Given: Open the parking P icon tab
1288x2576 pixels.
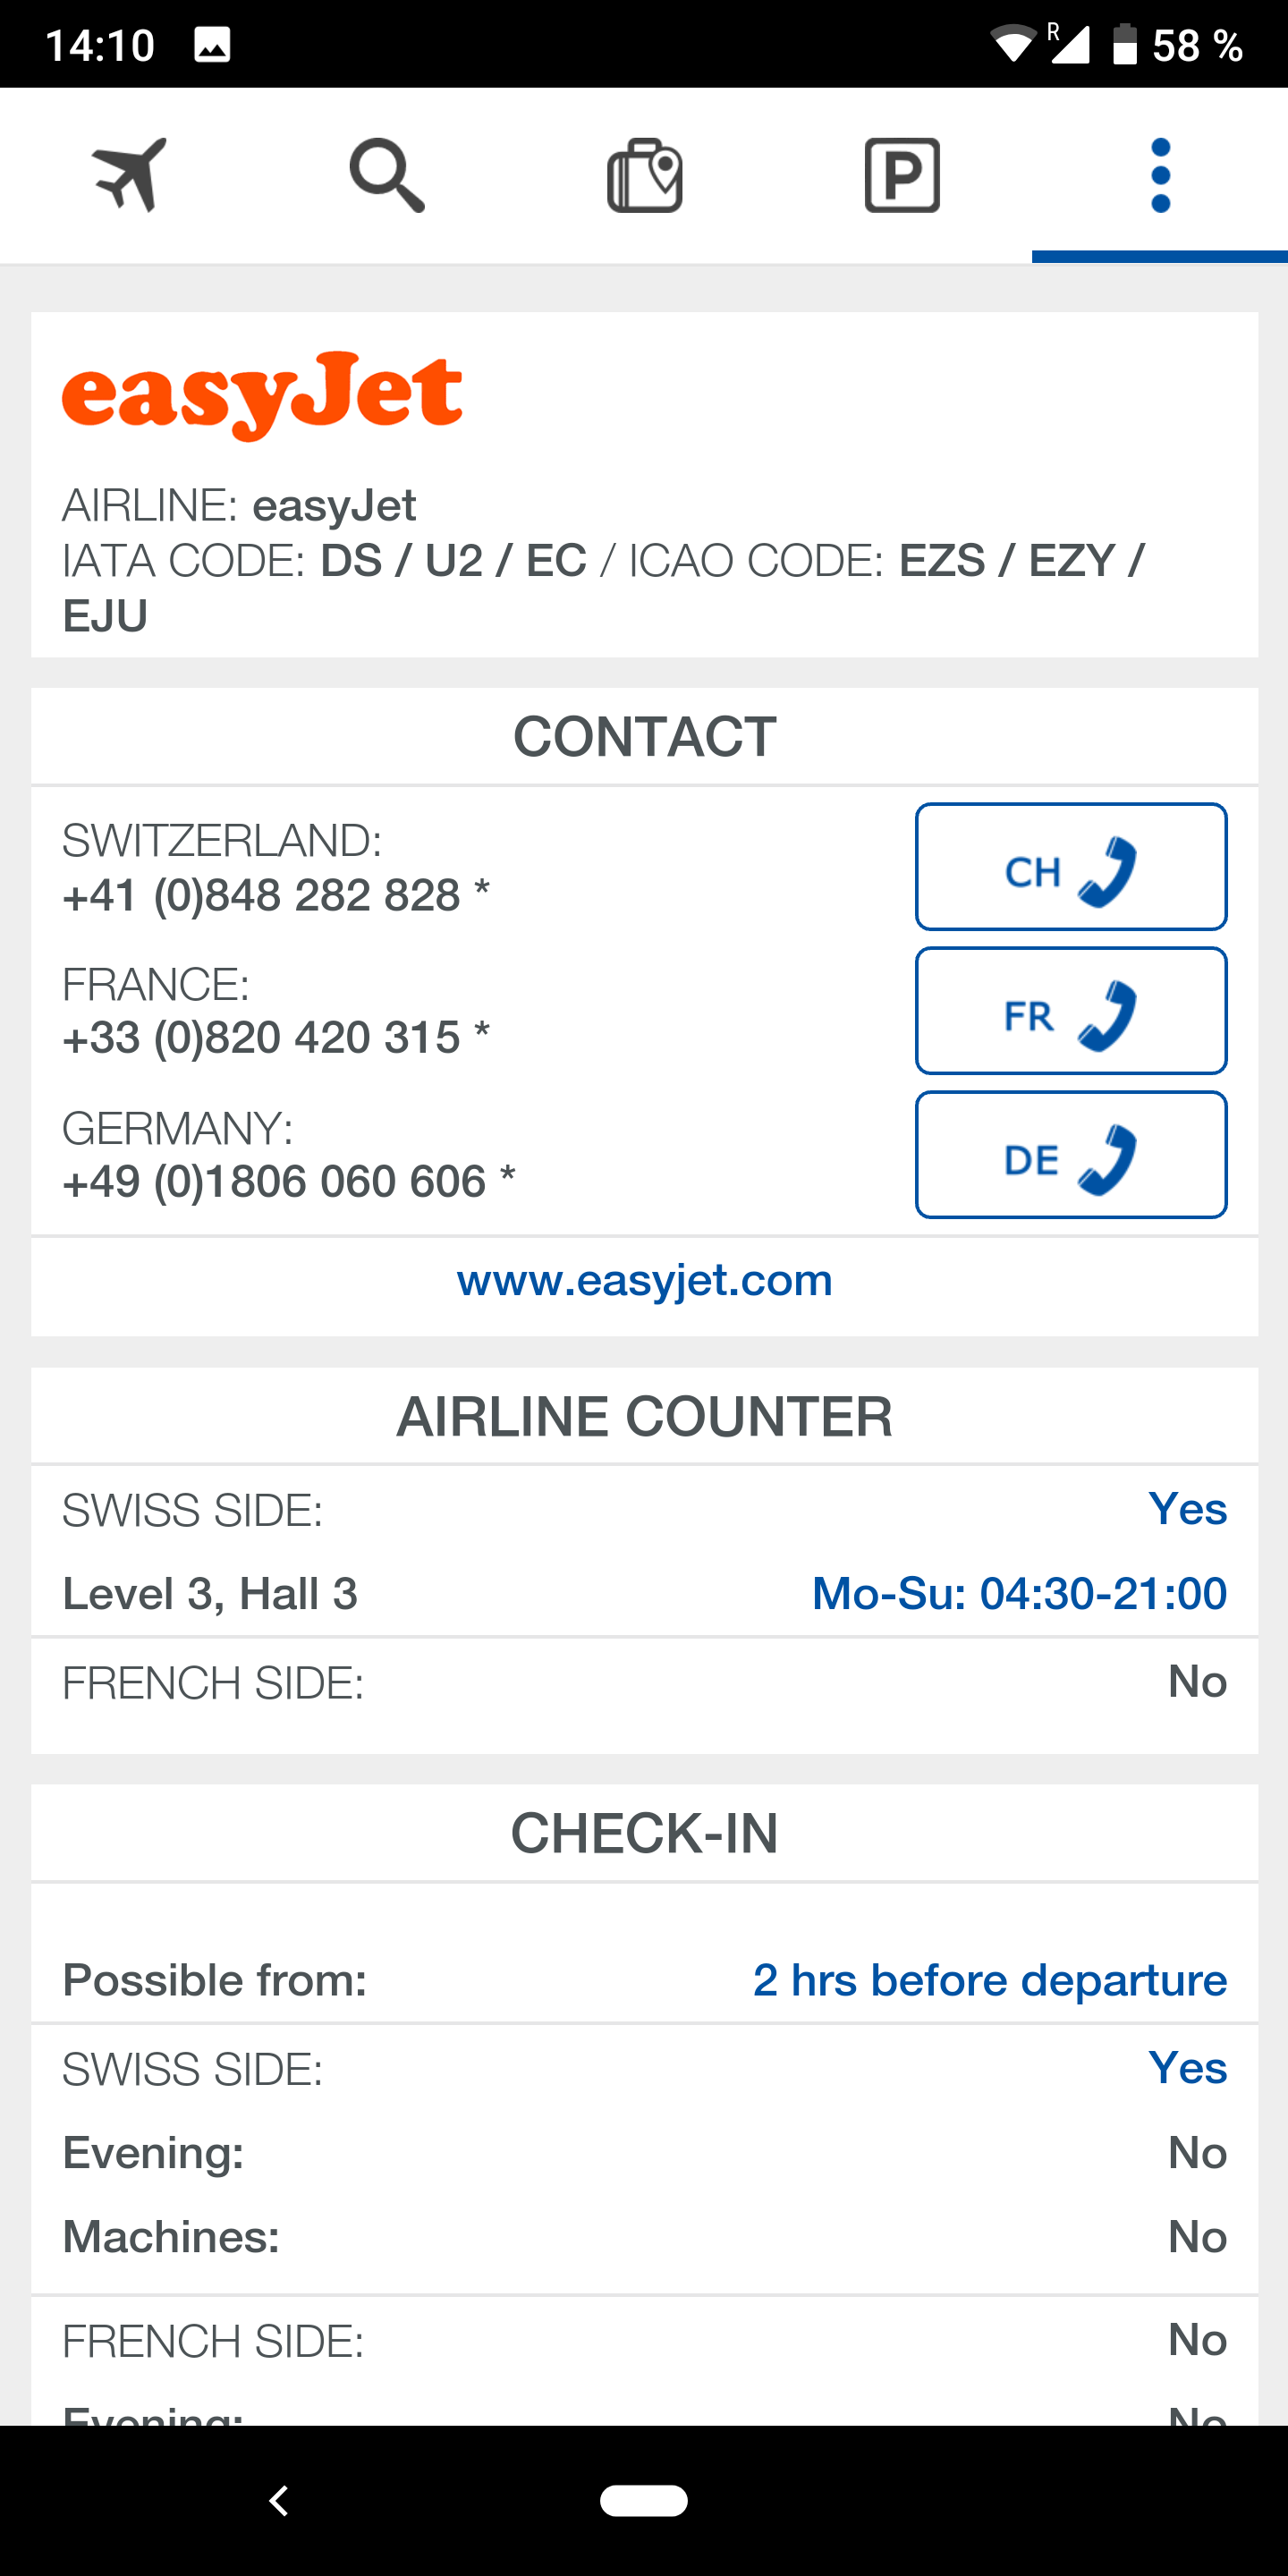Looking at the screenshot, I should [902, 175].
